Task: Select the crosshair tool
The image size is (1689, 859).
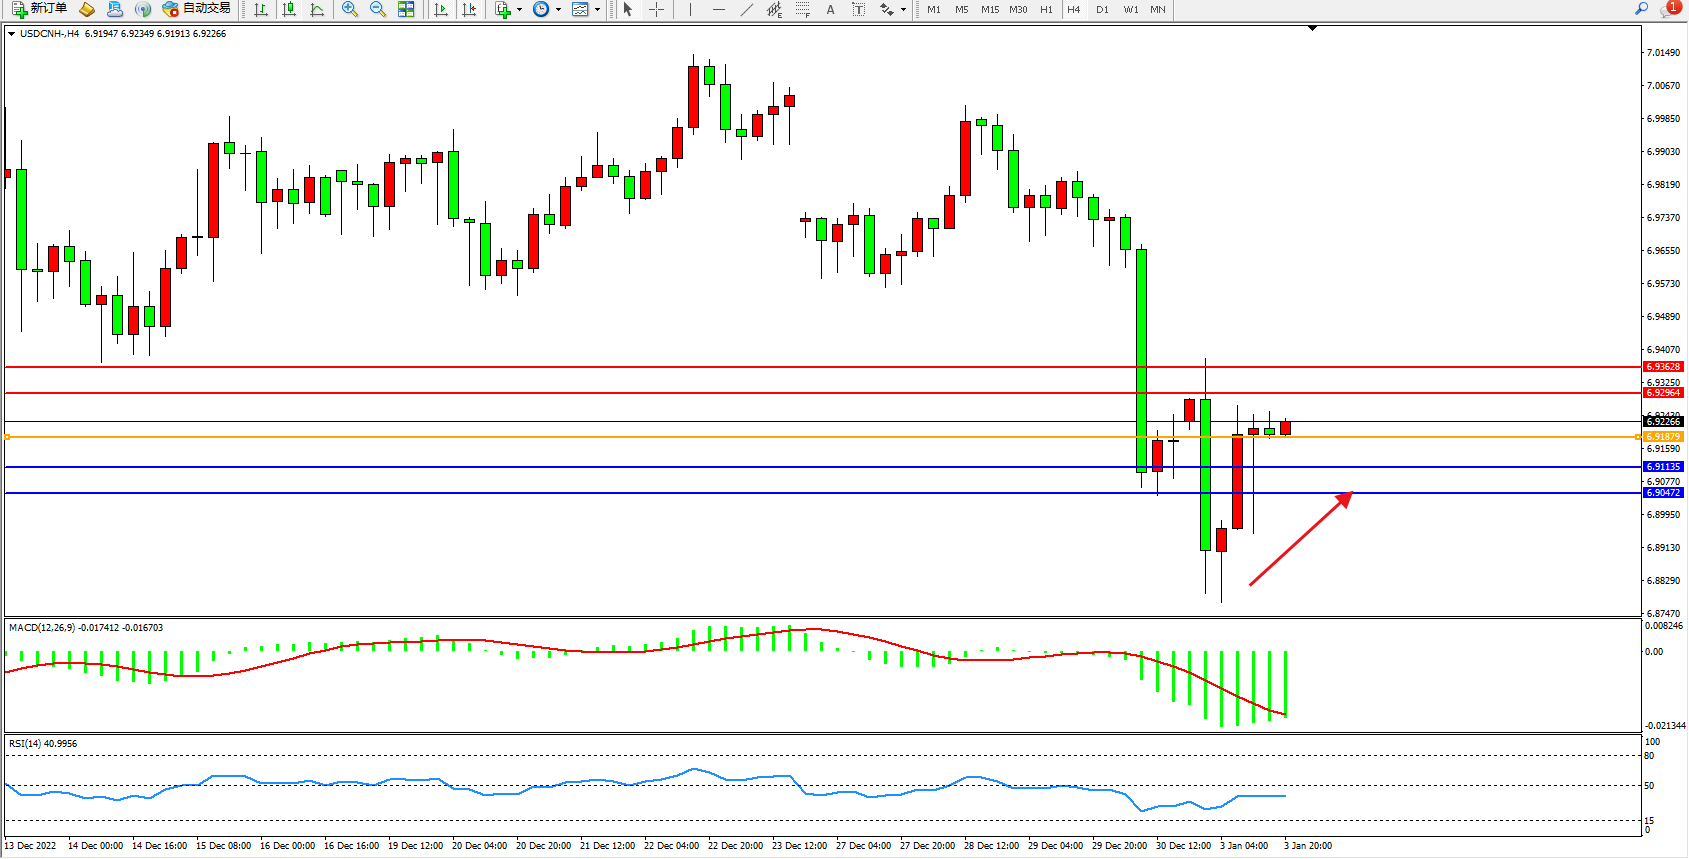Action: tap(657, 9)
